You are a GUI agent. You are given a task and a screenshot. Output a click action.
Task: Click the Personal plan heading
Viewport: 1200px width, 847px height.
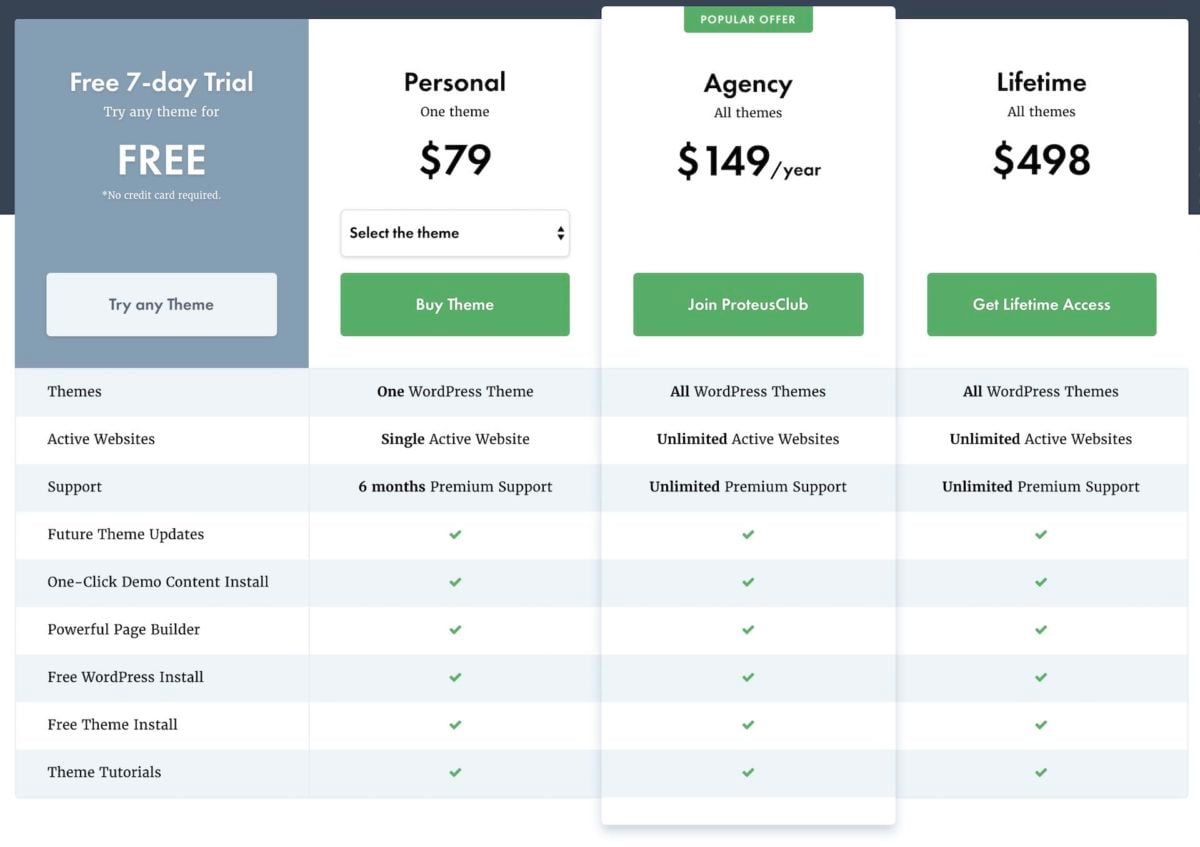[x=455, y=82]
